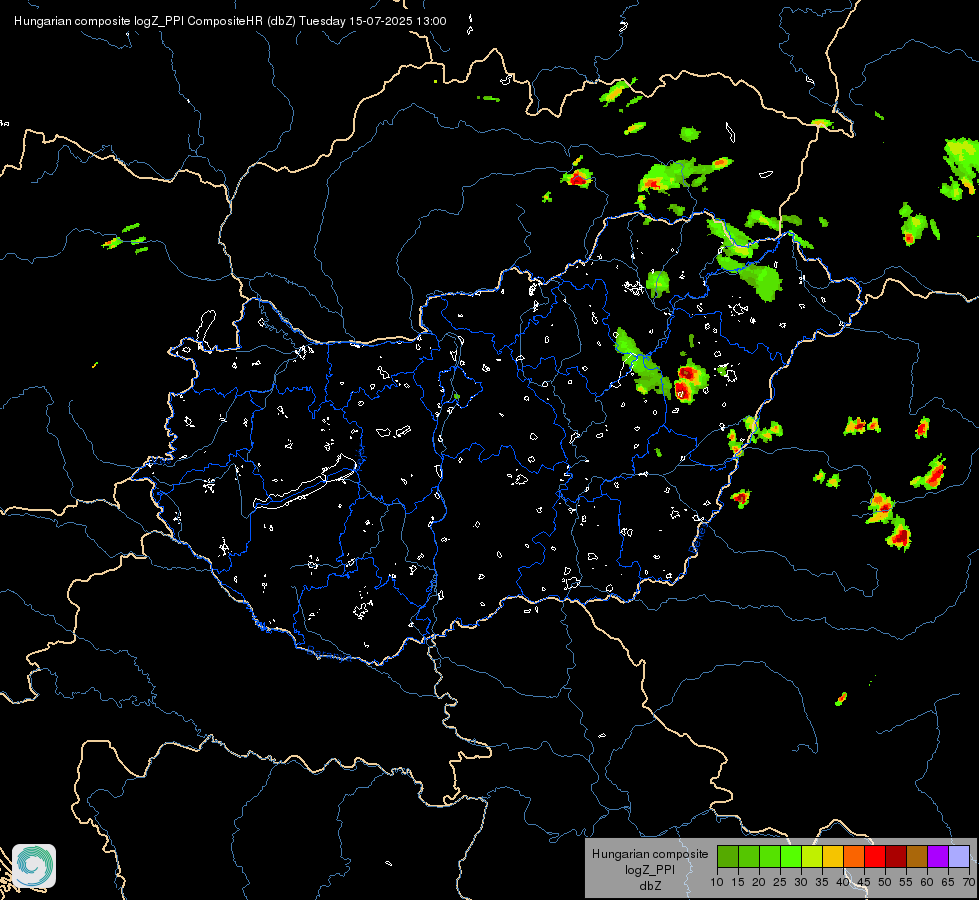Click the weather service swirl logo

[34, 866]
